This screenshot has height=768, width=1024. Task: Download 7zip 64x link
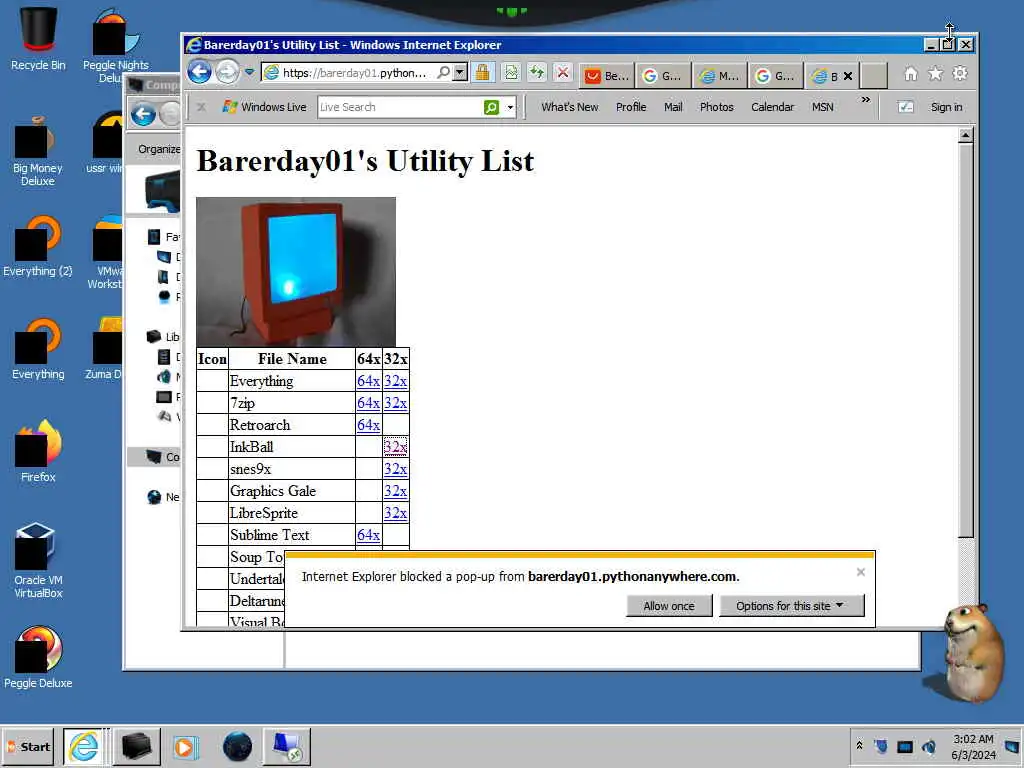(368, 403)
